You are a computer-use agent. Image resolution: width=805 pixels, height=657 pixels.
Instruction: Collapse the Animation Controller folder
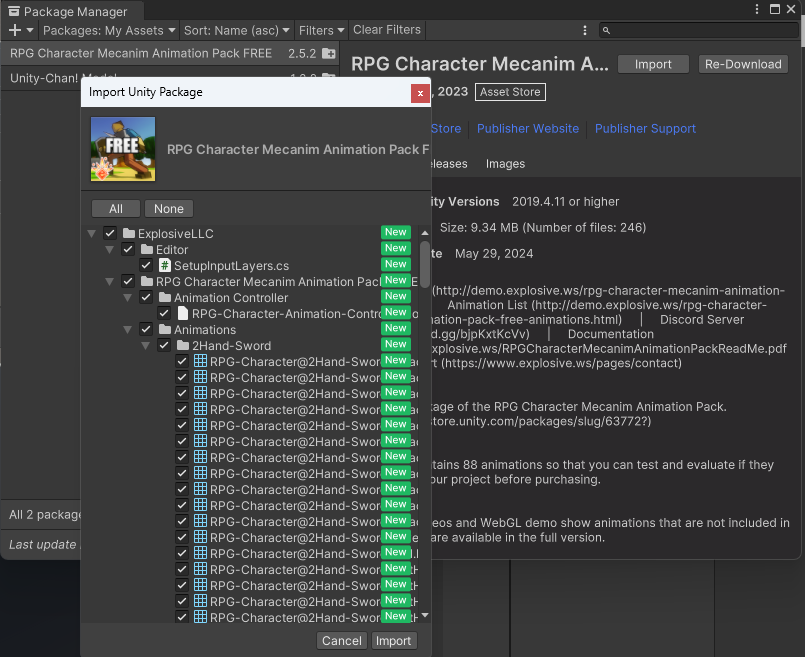point(127,297)
